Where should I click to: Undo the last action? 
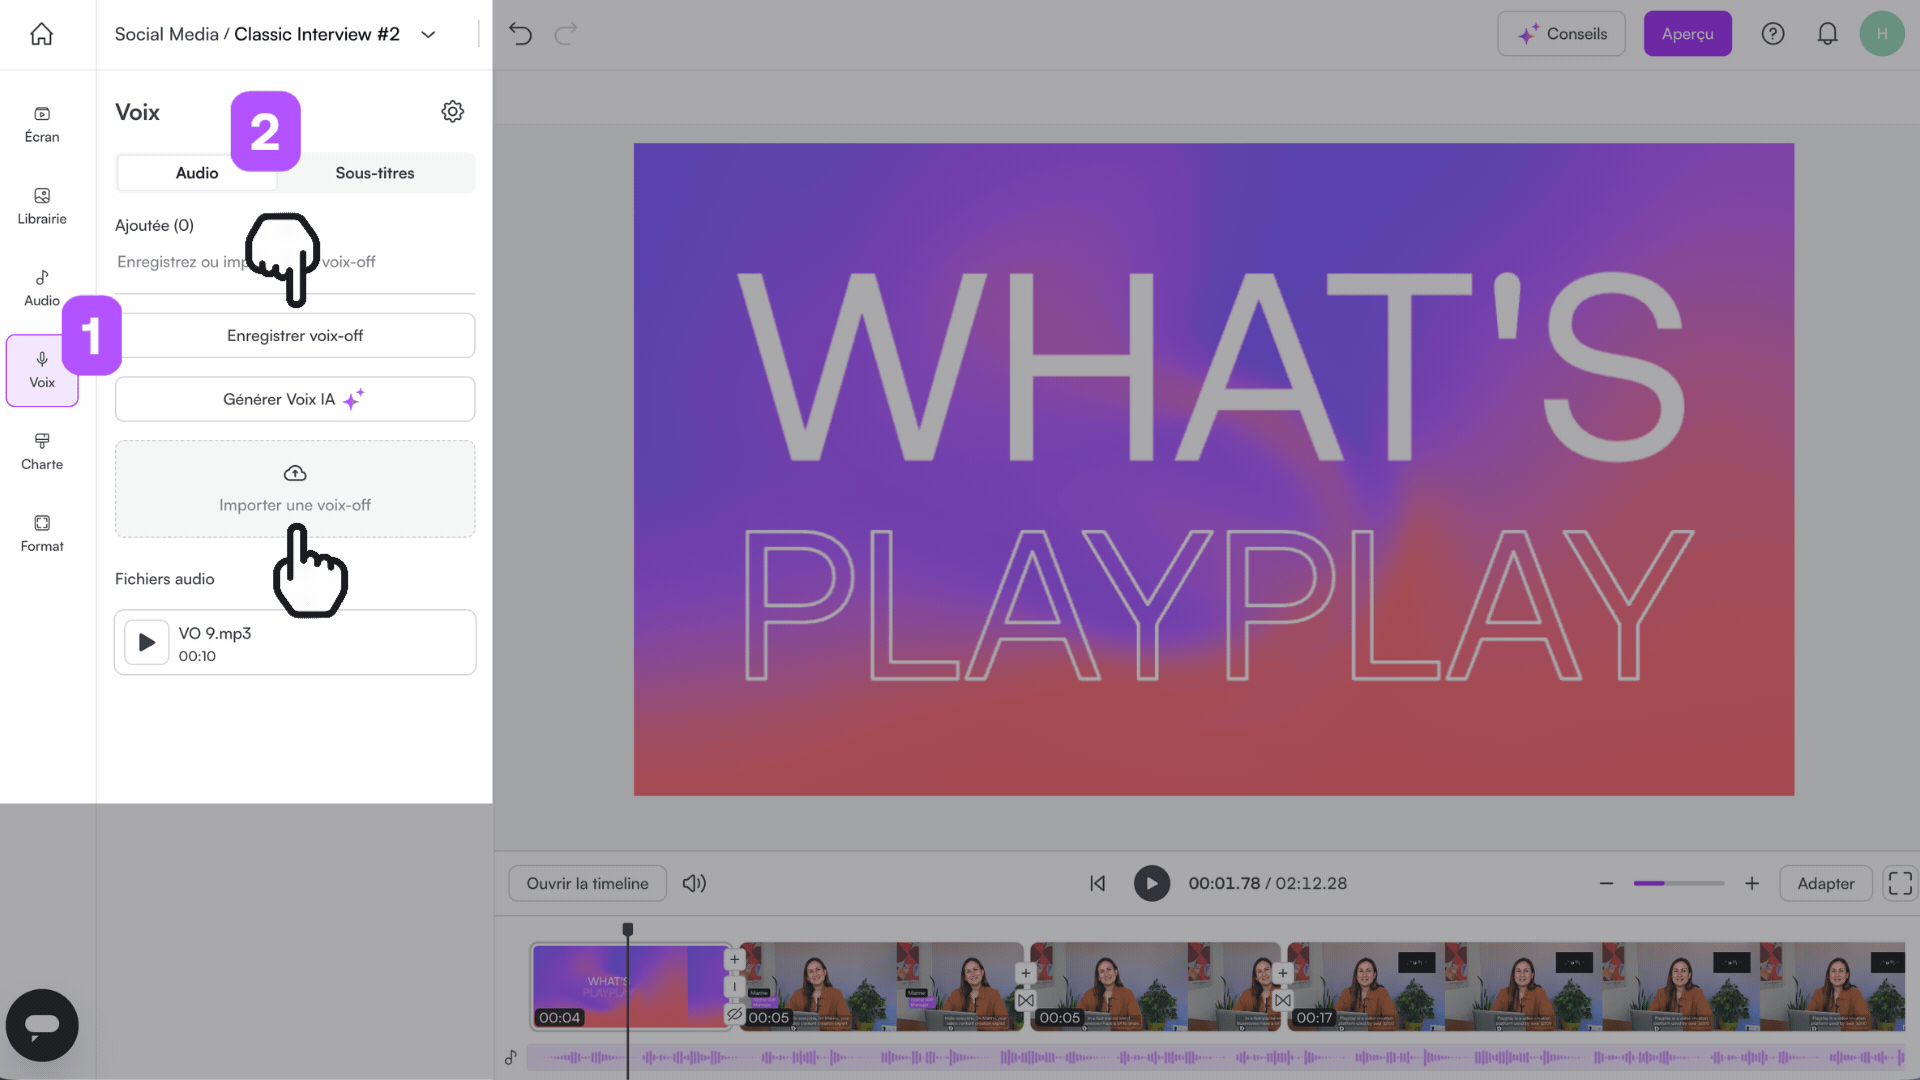(x=520, y=34)
